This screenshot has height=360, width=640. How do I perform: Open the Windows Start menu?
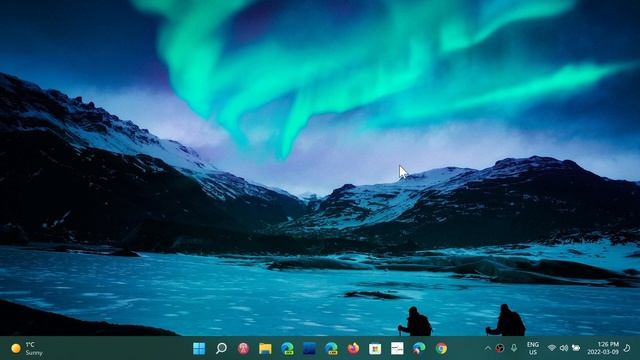point(199,349)
